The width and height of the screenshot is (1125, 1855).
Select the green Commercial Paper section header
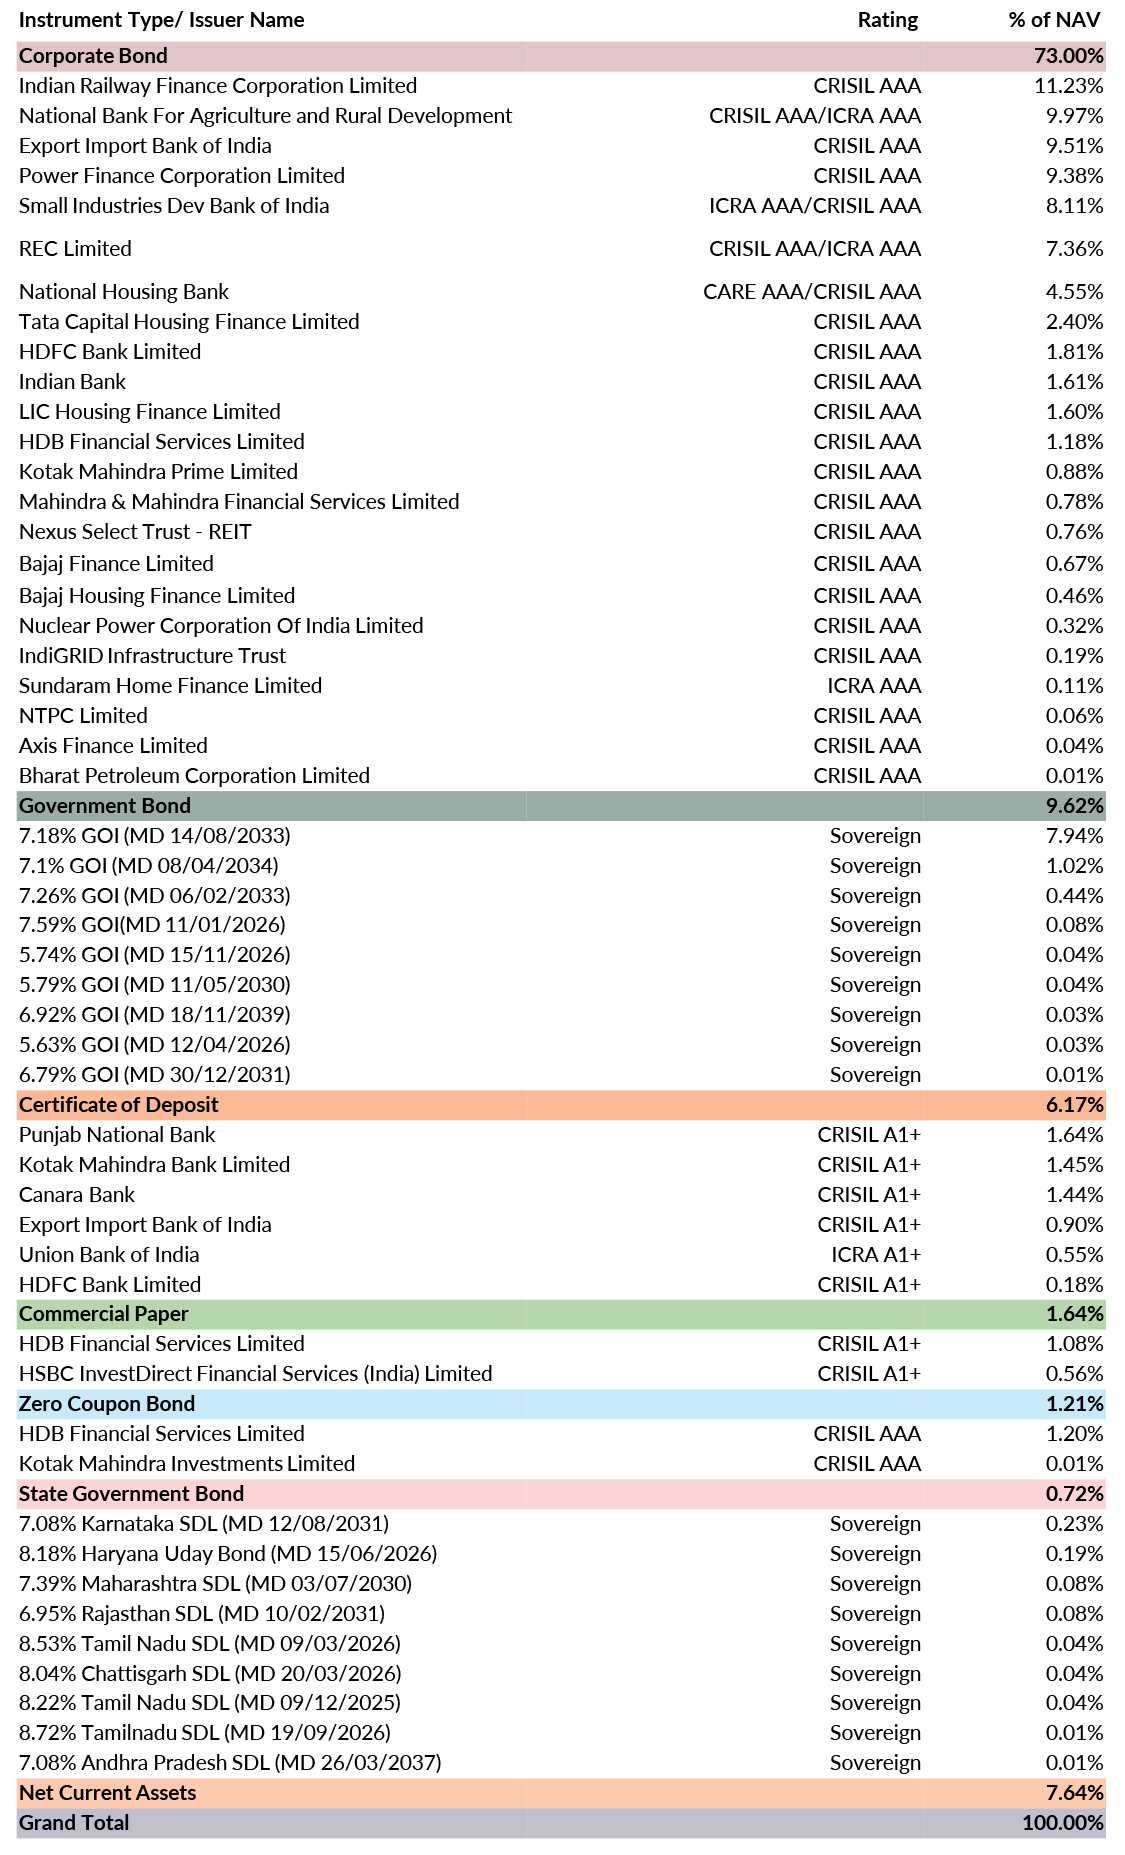point(103,1314)
